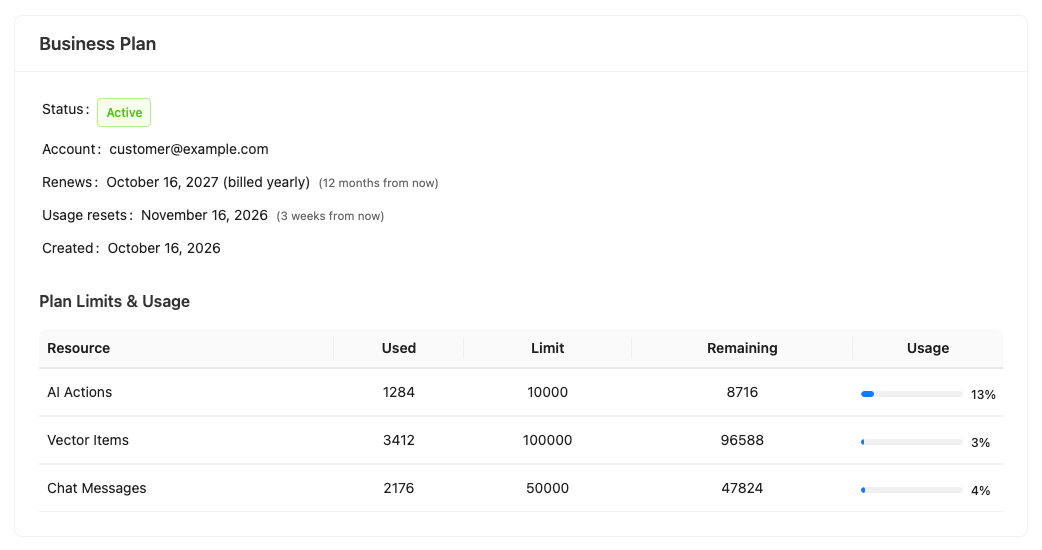1042x550 pixels.
Task: Click renewal date October 16, 2027
Action: [x=162, y=182]
